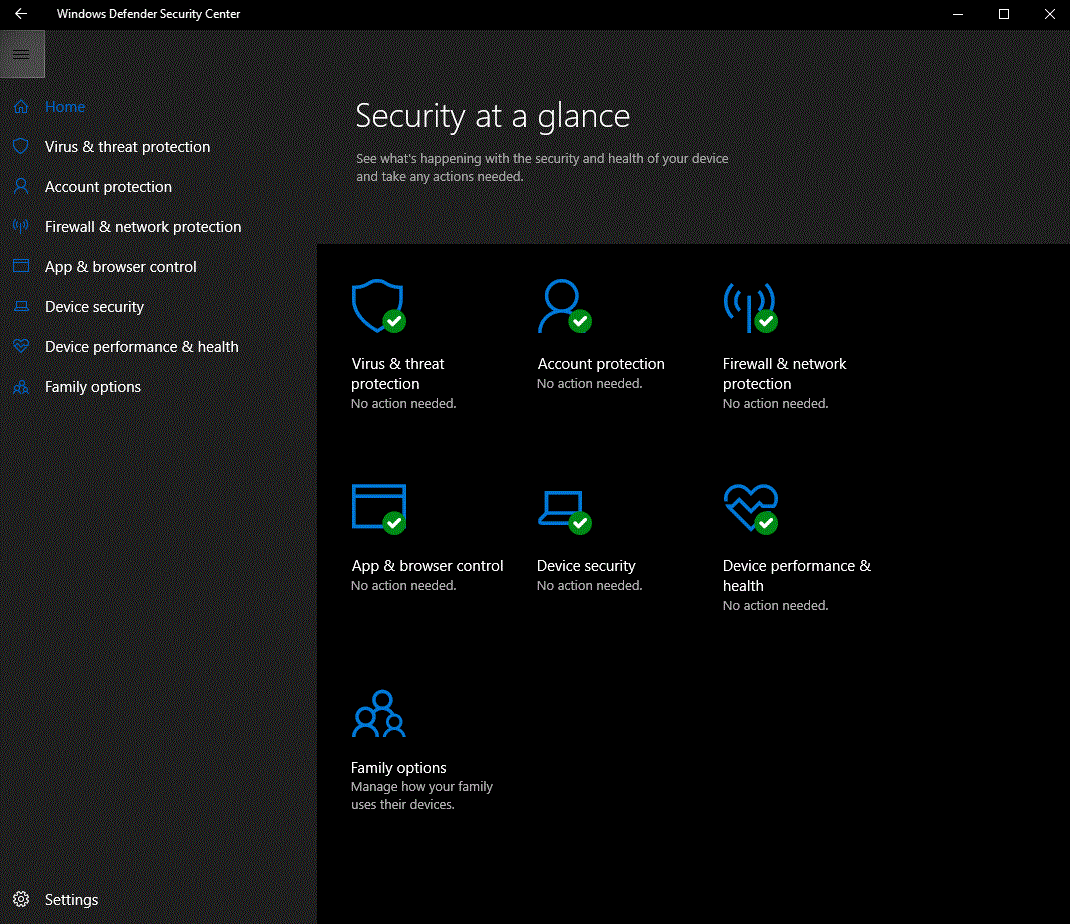Click the Settings gear icon
Viewport: 1070px width, 924px height.
pos(21,899)
